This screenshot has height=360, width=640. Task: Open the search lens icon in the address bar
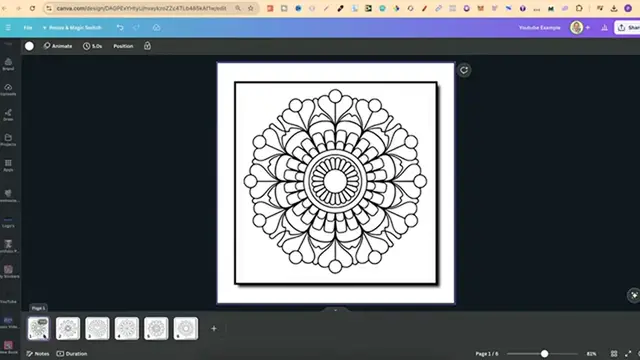238,8
